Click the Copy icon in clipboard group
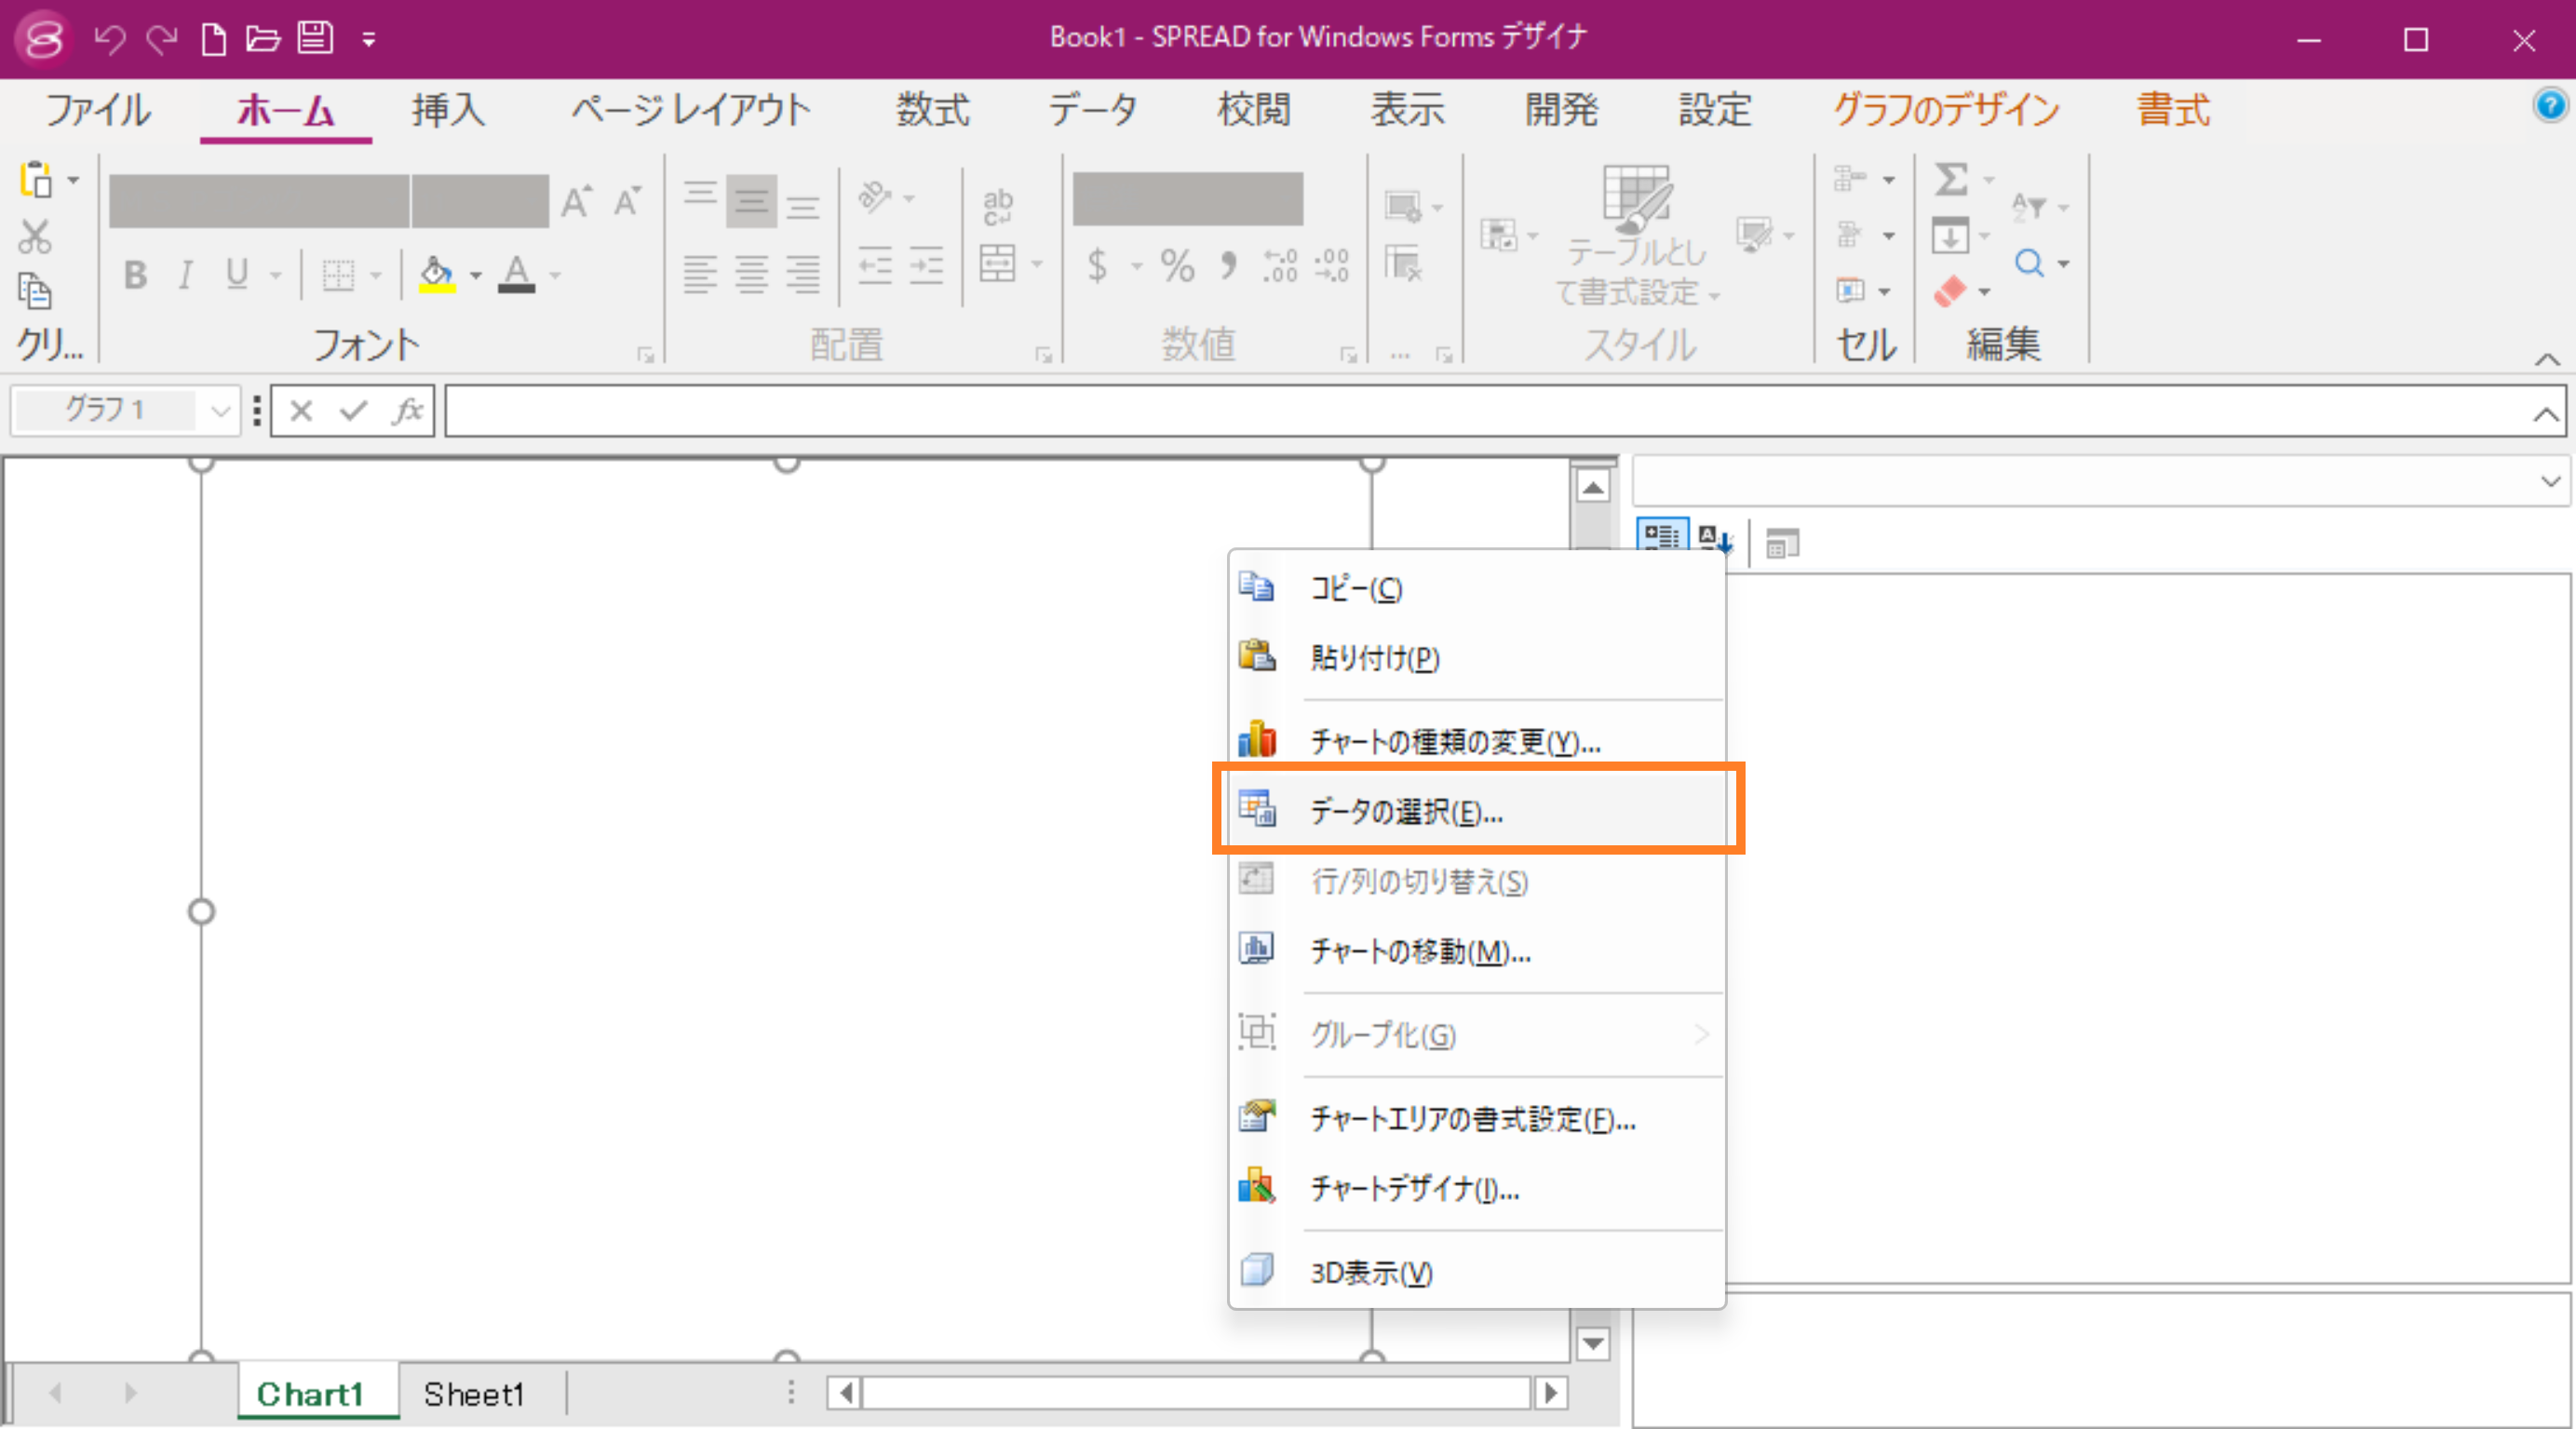The image size is (2576, 1429). [35, 291]
